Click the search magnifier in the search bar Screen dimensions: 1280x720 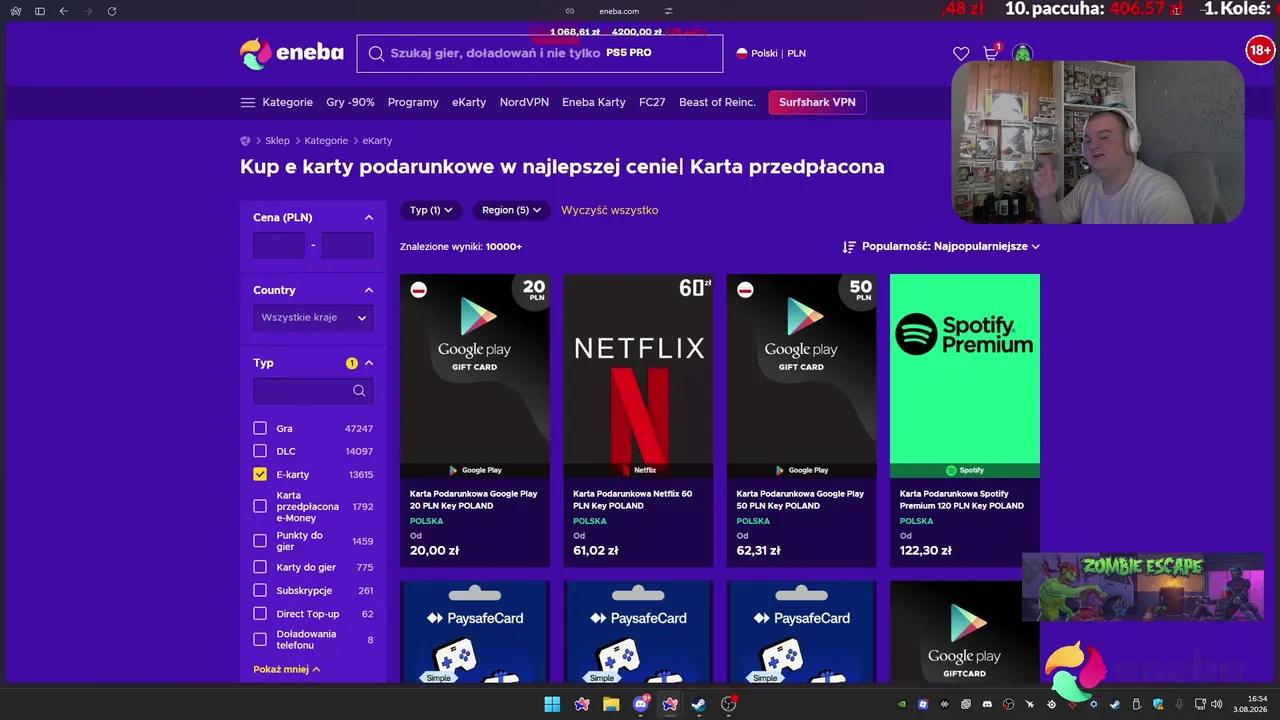[x=376, y=54]
